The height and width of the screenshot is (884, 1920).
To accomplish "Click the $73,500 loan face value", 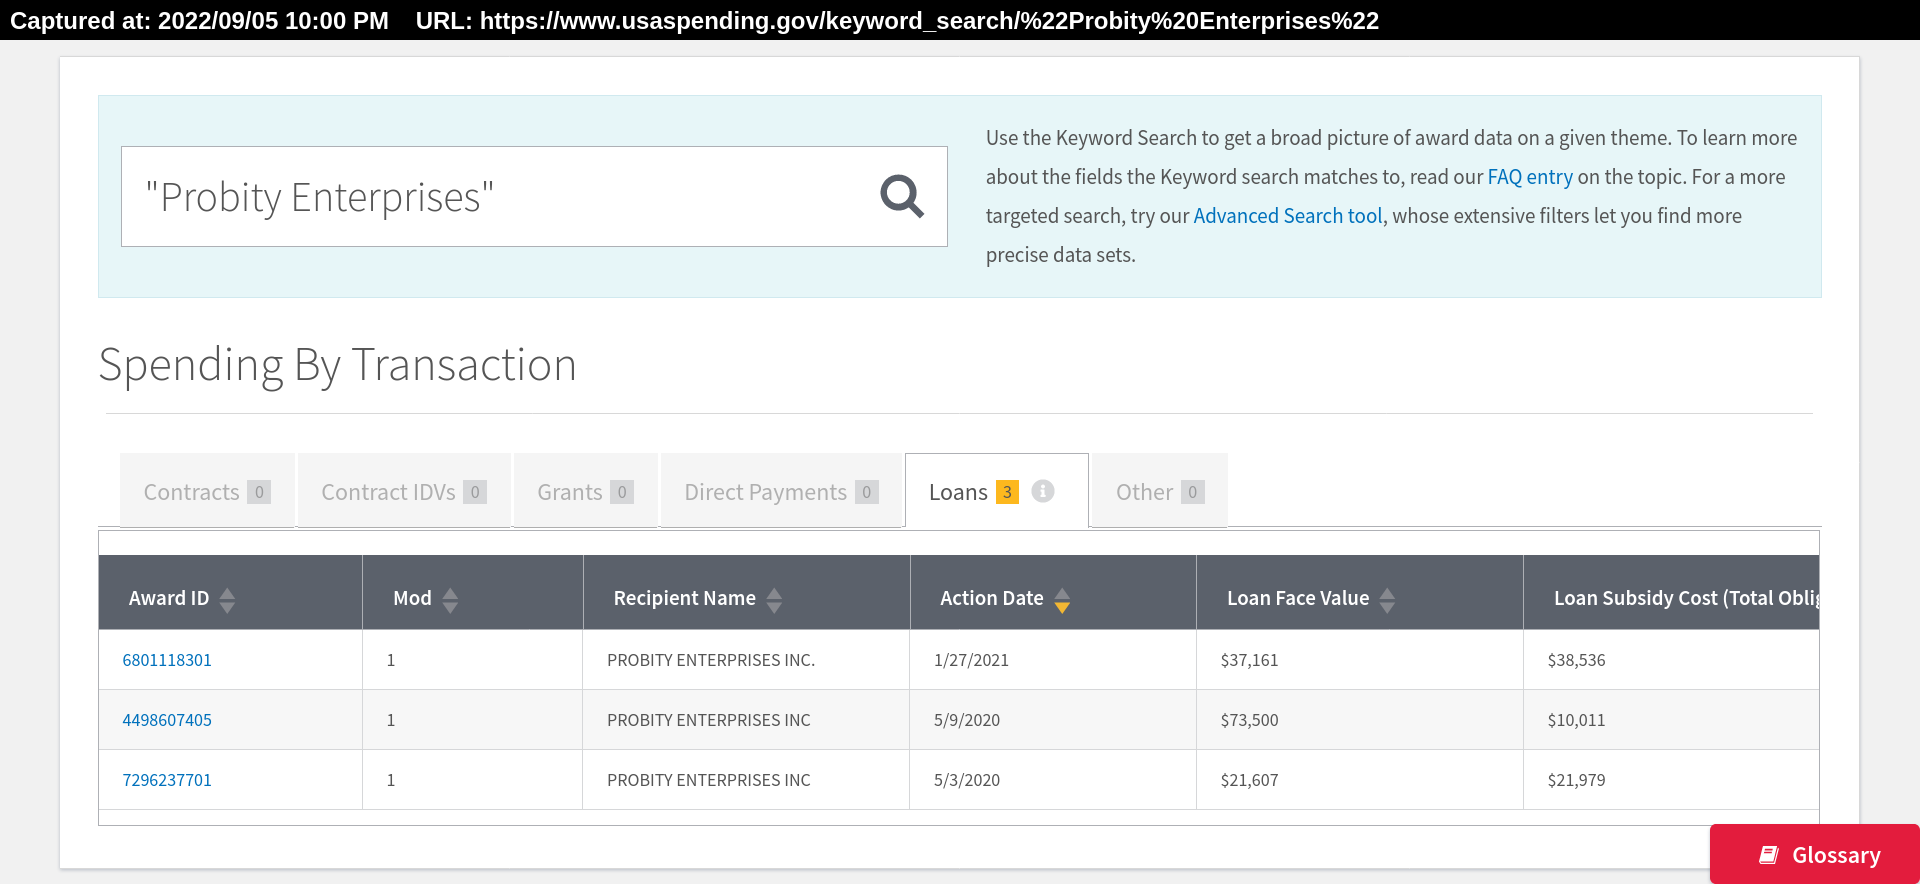I will 1249,720.
